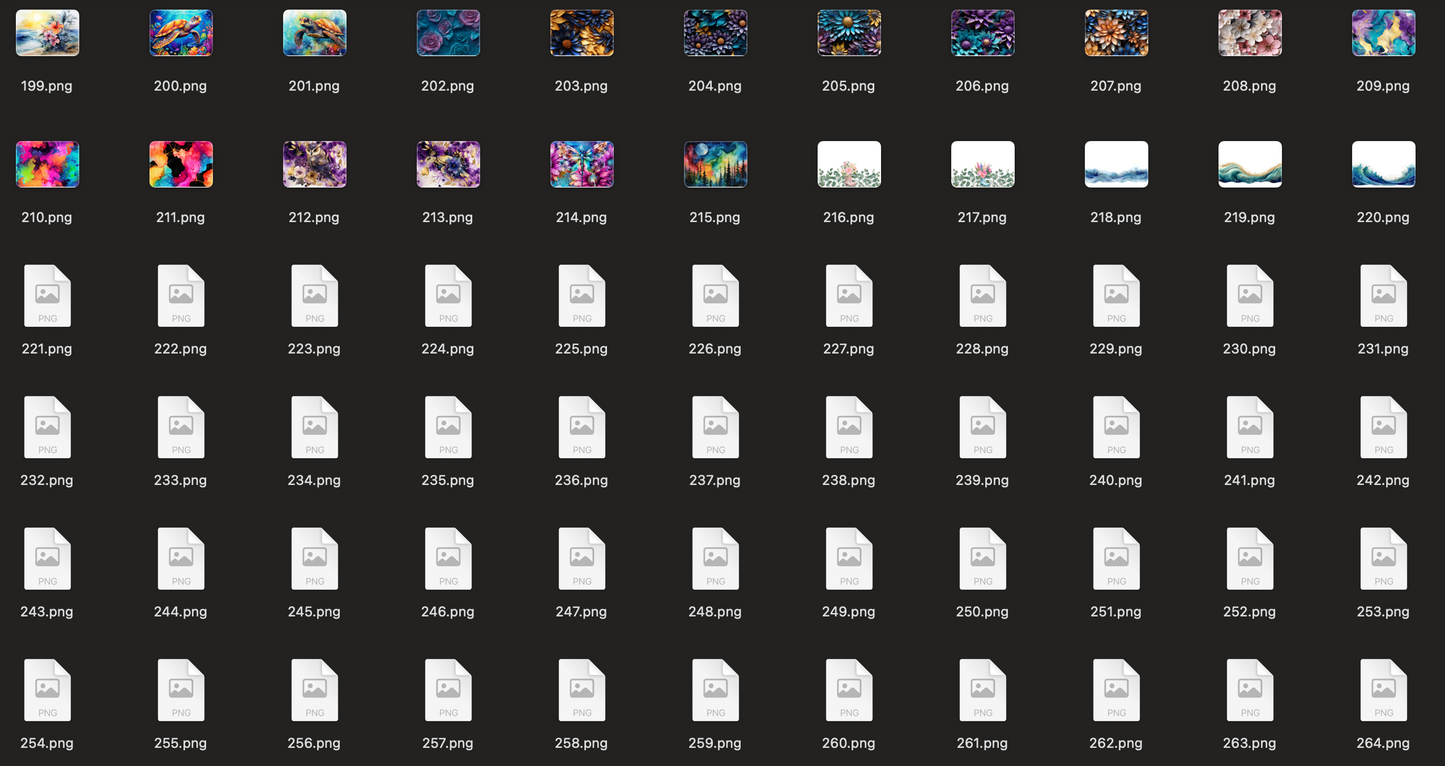Viewport: 1445px width, 766px height.
Task: Select the 217.png floral border thumbnail
Action: 982,164
